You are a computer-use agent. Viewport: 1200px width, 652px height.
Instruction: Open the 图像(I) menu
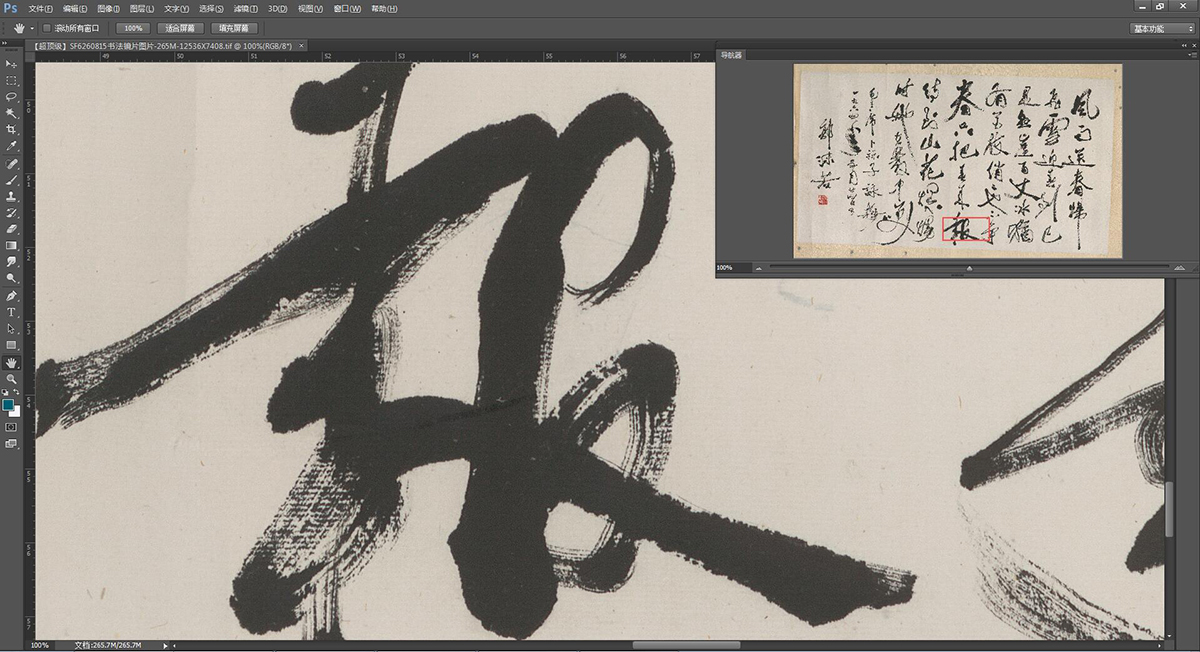[x=108, y=8]
